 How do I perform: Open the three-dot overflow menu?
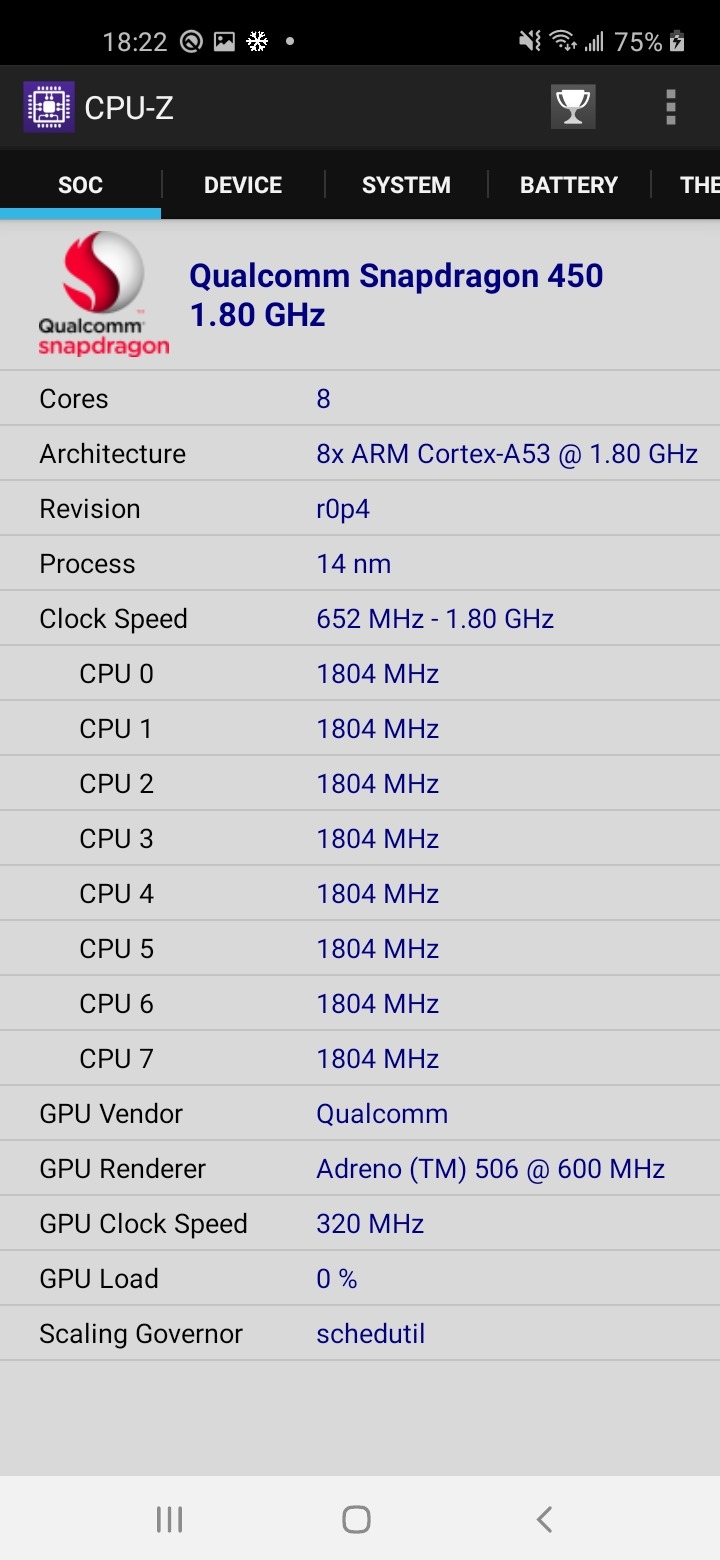670,107
